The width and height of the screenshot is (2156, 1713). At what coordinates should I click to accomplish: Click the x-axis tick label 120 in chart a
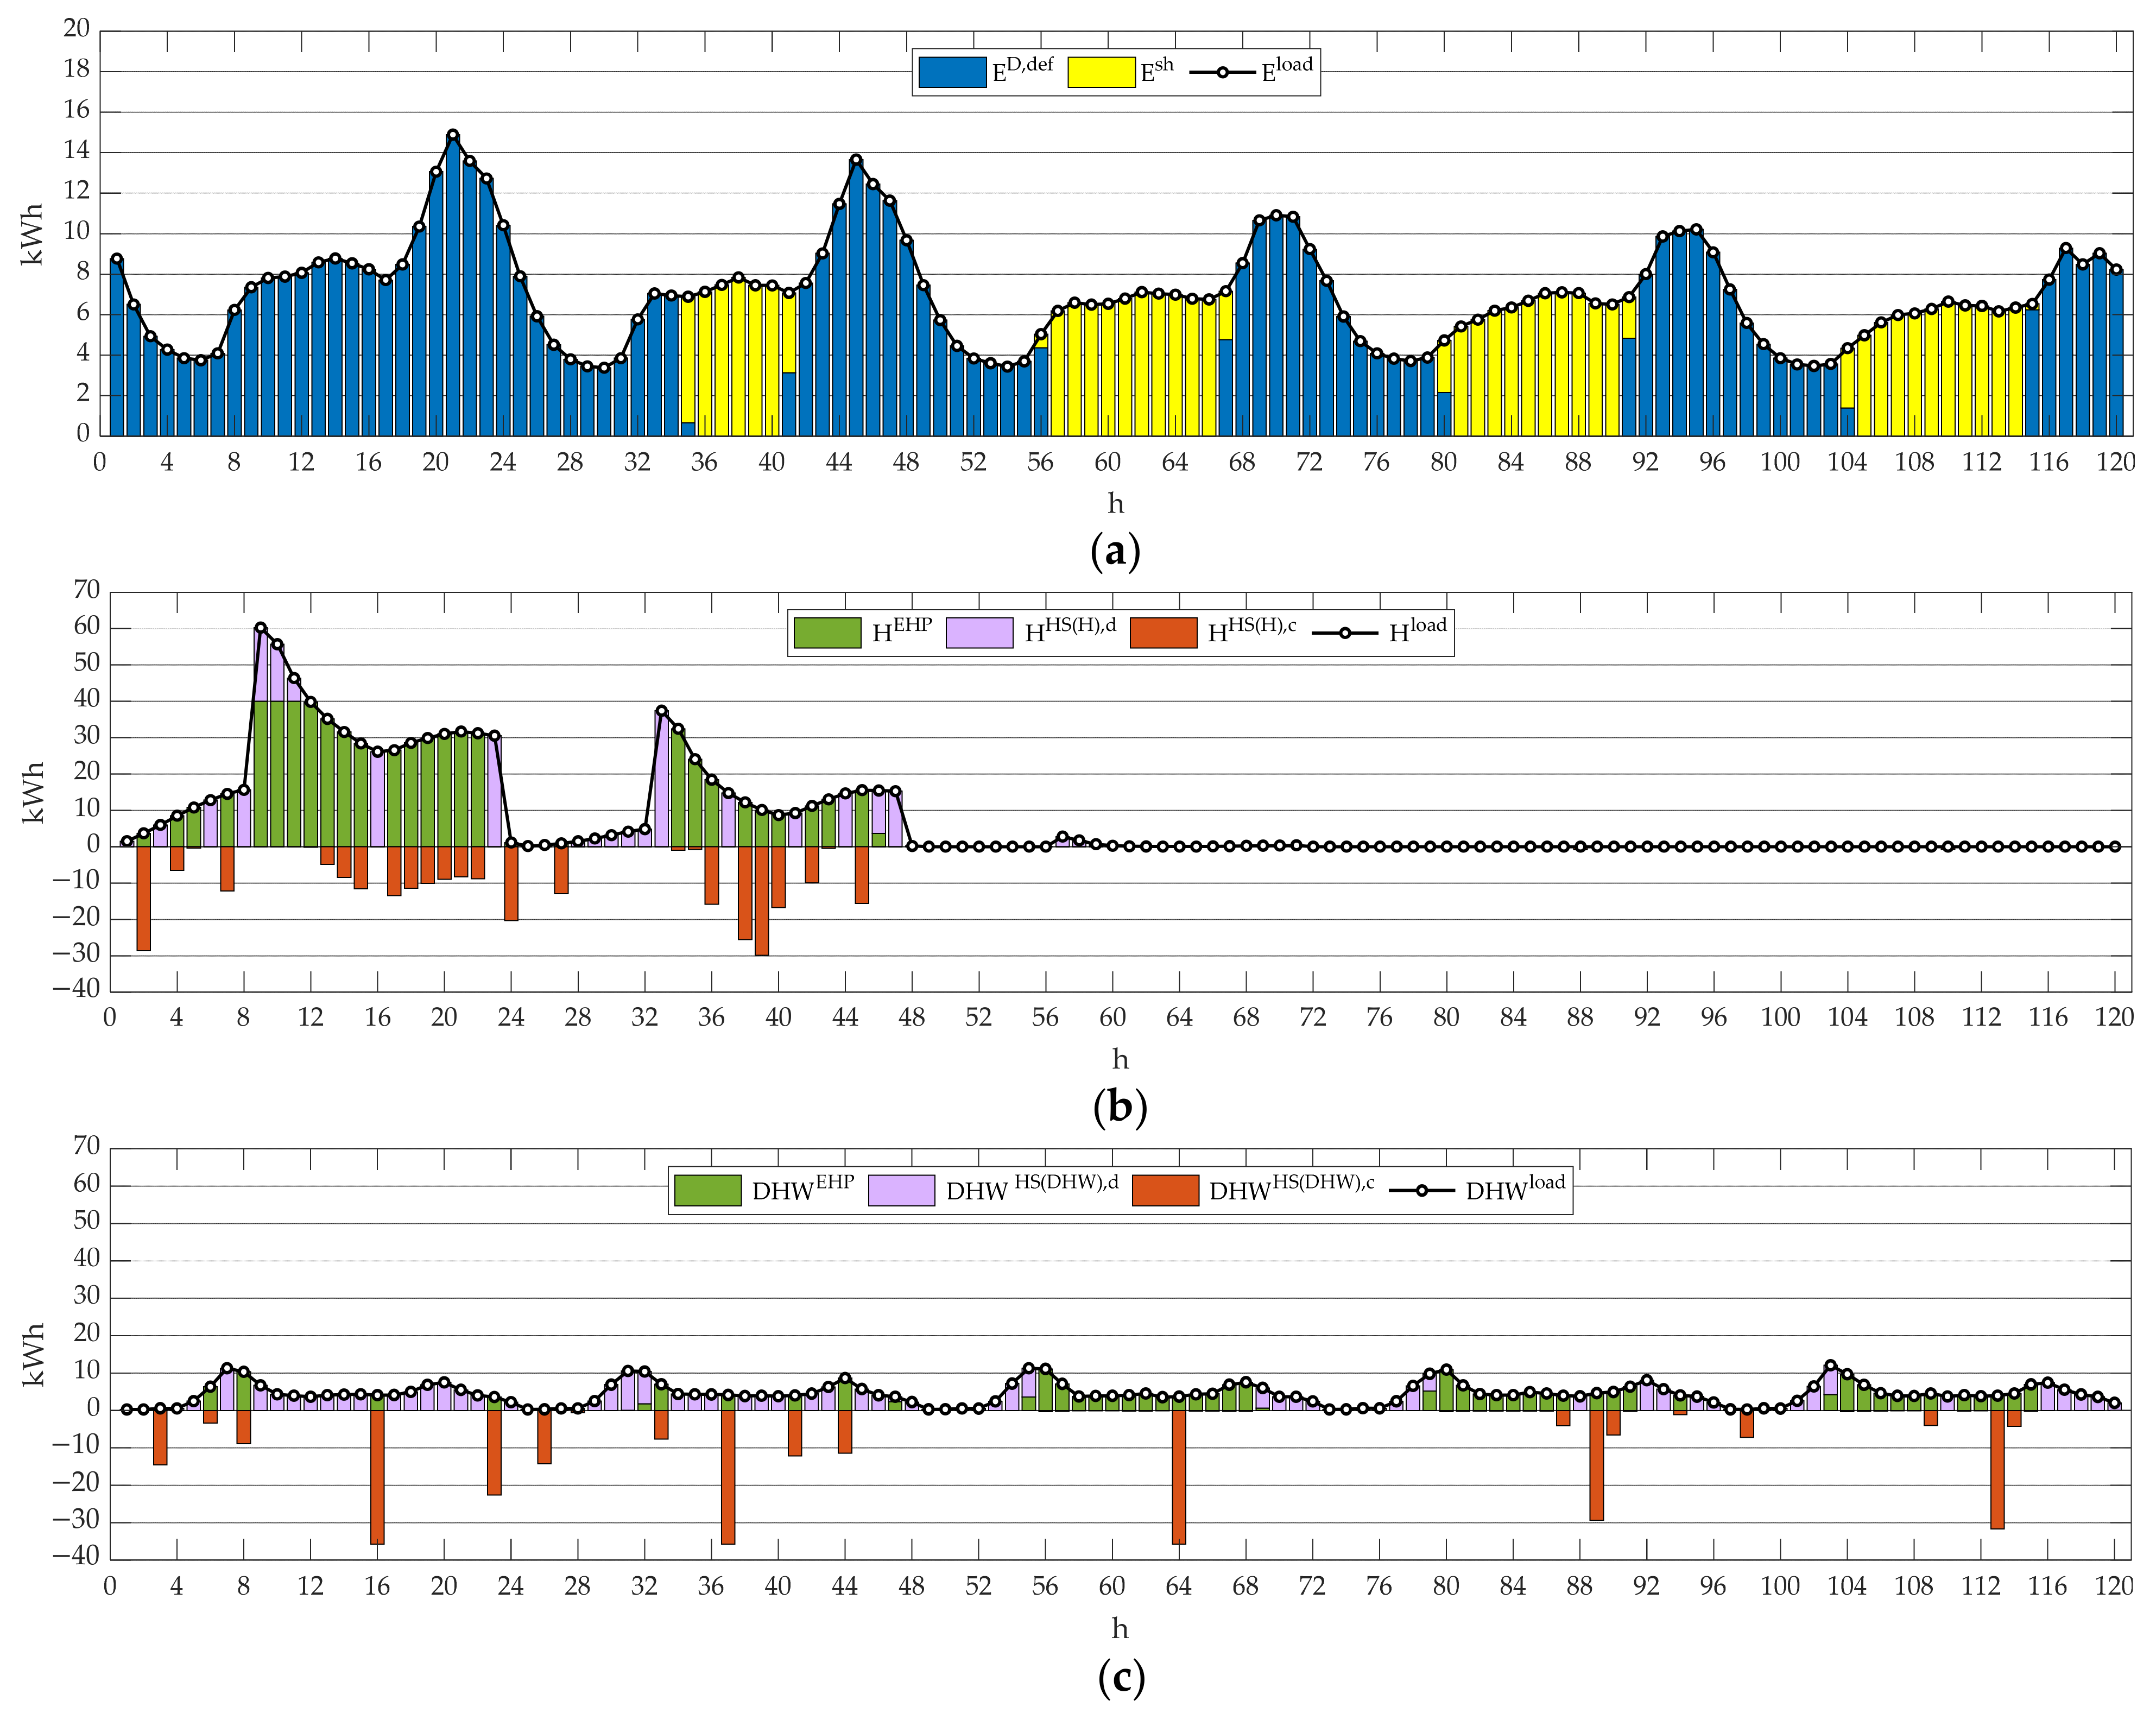pos(2115,462)
